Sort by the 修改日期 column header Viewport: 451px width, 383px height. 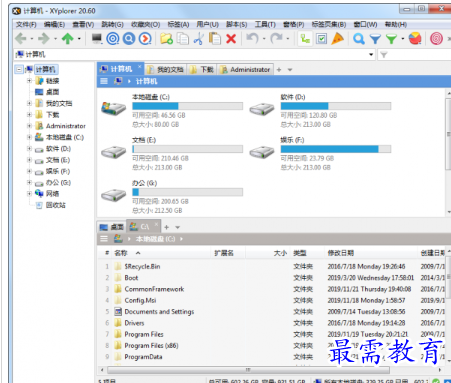click(340, 253)
